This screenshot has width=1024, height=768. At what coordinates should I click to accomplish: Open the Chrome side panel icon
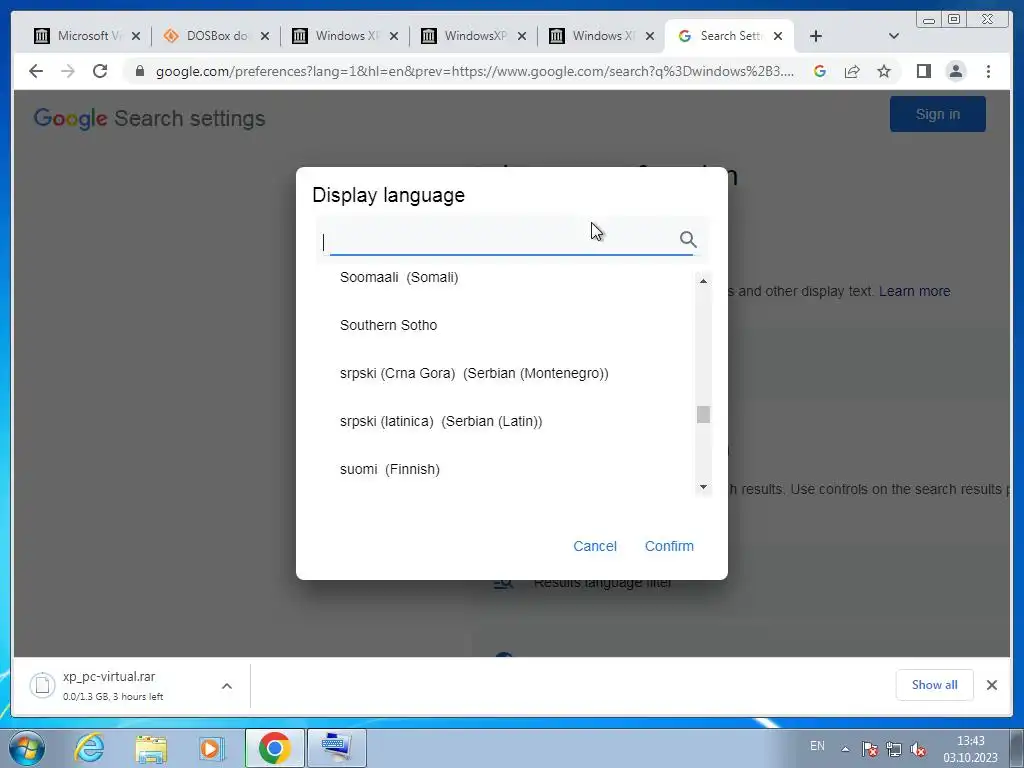point(923,71)
